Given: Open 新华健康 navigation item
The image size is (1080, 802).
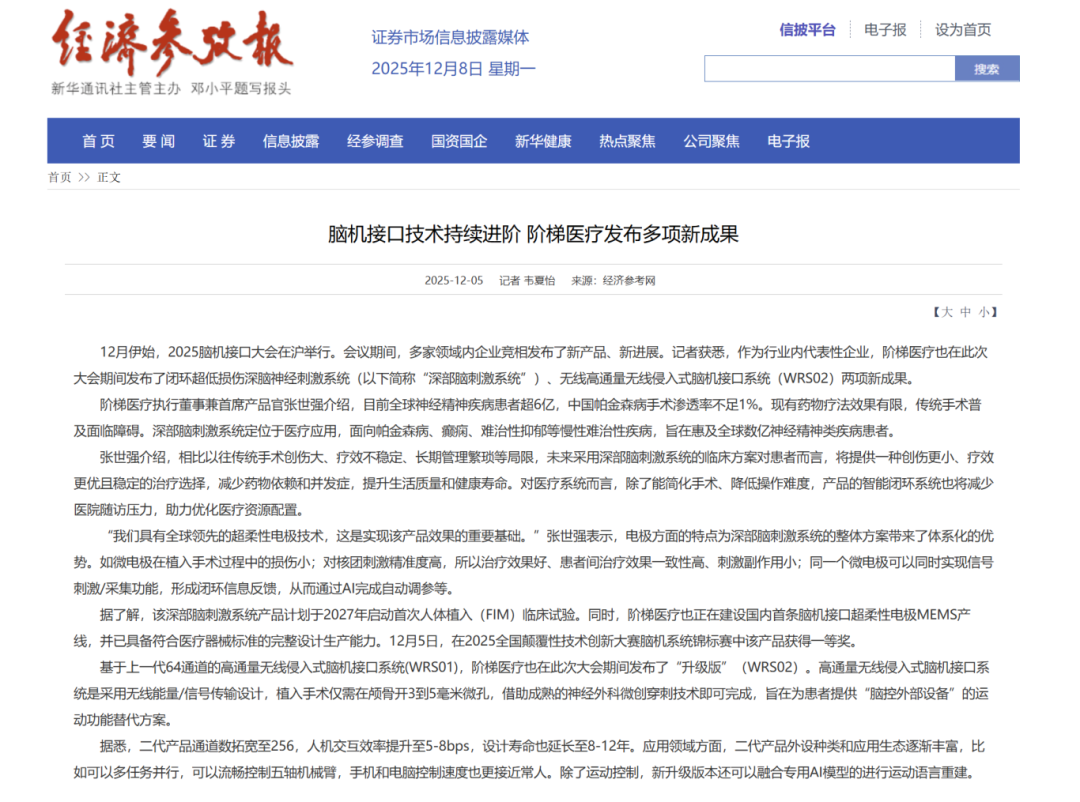Looking at the screenshot, I should [x=543, y=141].
